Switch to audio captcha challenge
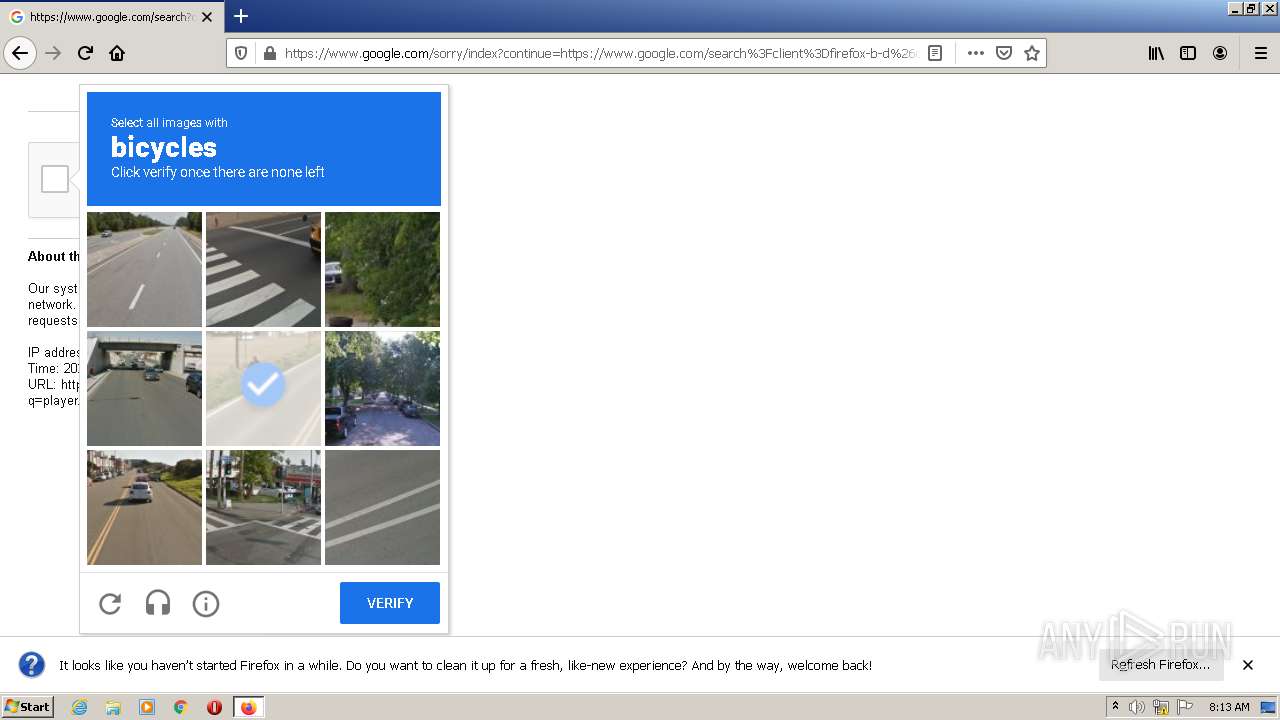Image resolution: width=1280 pixels, height=720 pixels. (x=158, y=603)
